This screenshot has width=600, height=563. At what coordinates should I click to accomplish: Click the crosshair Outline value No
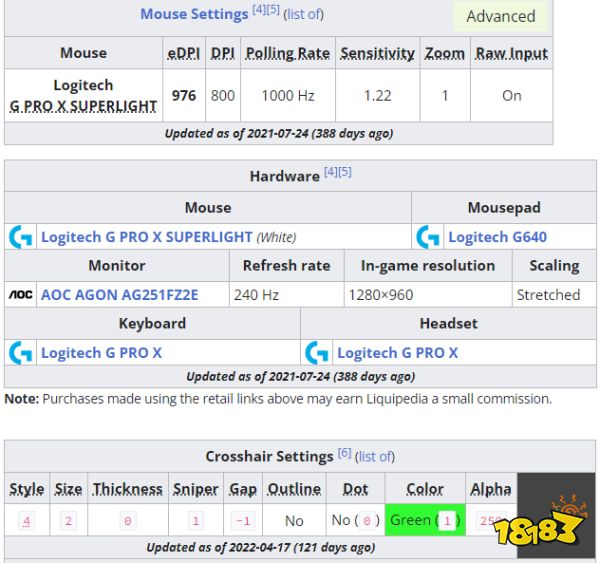(x=294, y=521)
